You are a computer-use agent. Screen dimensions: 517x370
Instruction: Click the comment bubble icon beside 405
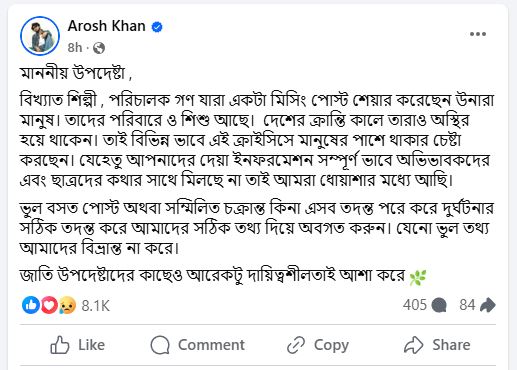tap(439, 305)
